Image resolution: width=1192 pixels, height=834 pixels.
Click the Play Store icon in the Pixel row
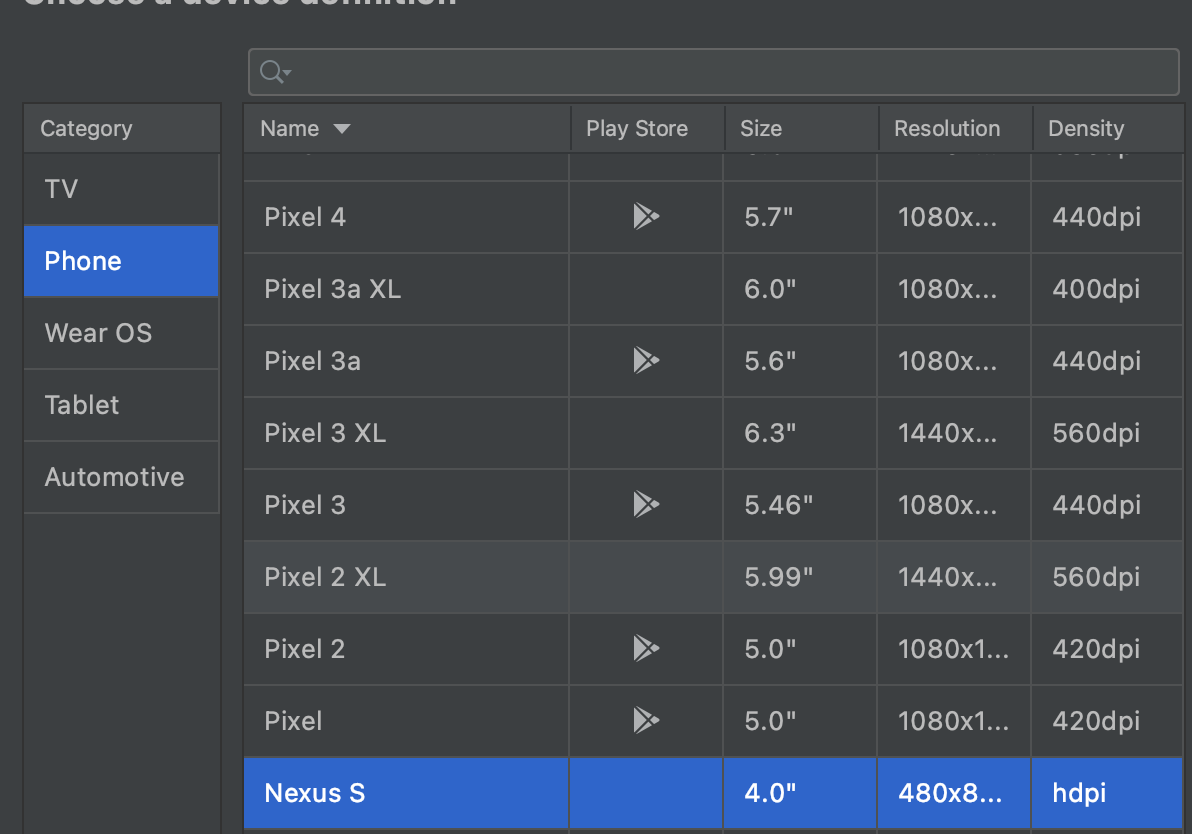click(x=646, y=720)
